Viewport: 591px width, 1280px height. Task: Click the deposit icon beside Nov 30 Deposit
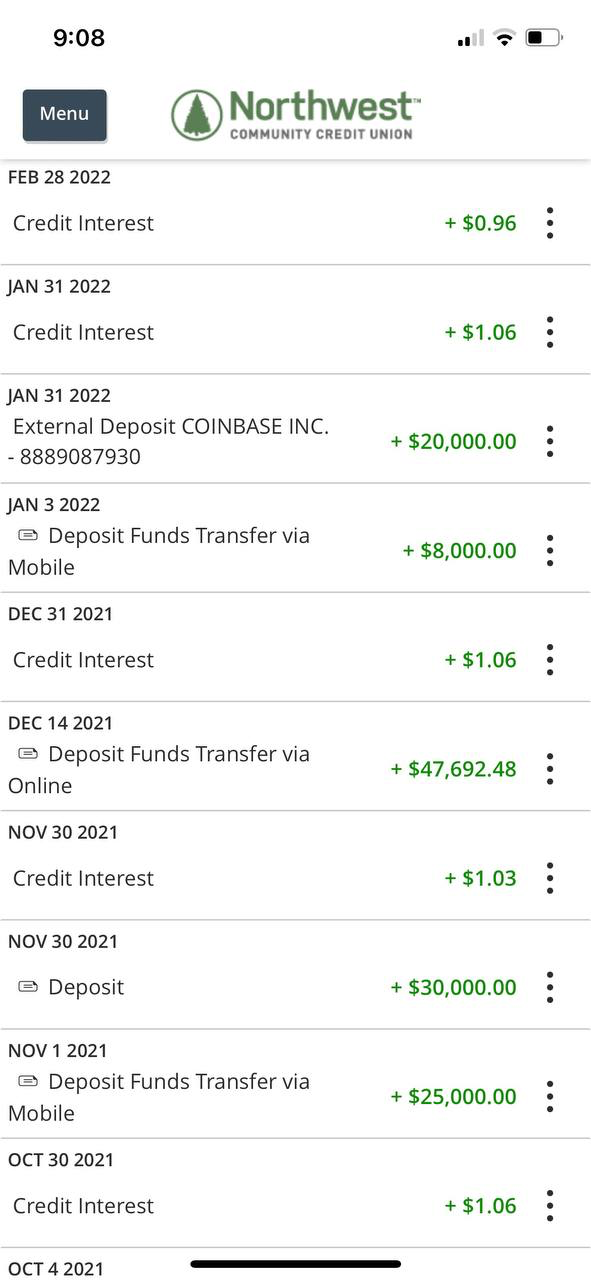(x=26, y=986)
